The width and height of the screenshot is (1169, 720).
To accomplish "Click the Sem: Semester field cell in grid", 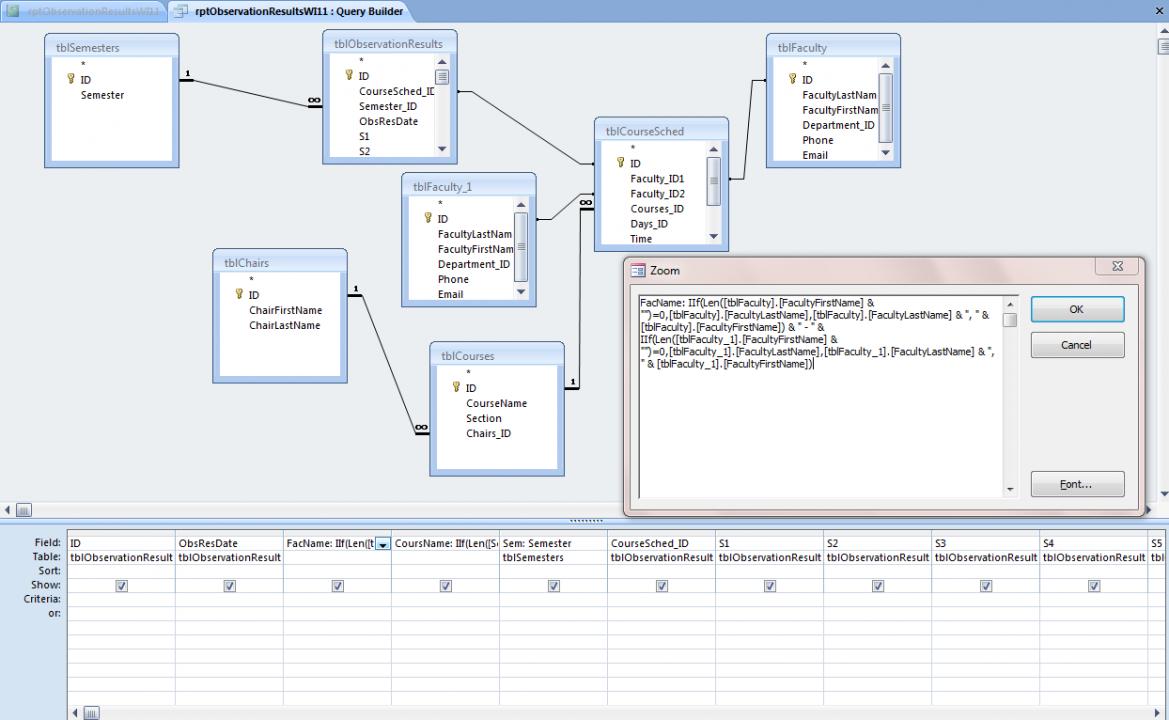I will (553, 543).
